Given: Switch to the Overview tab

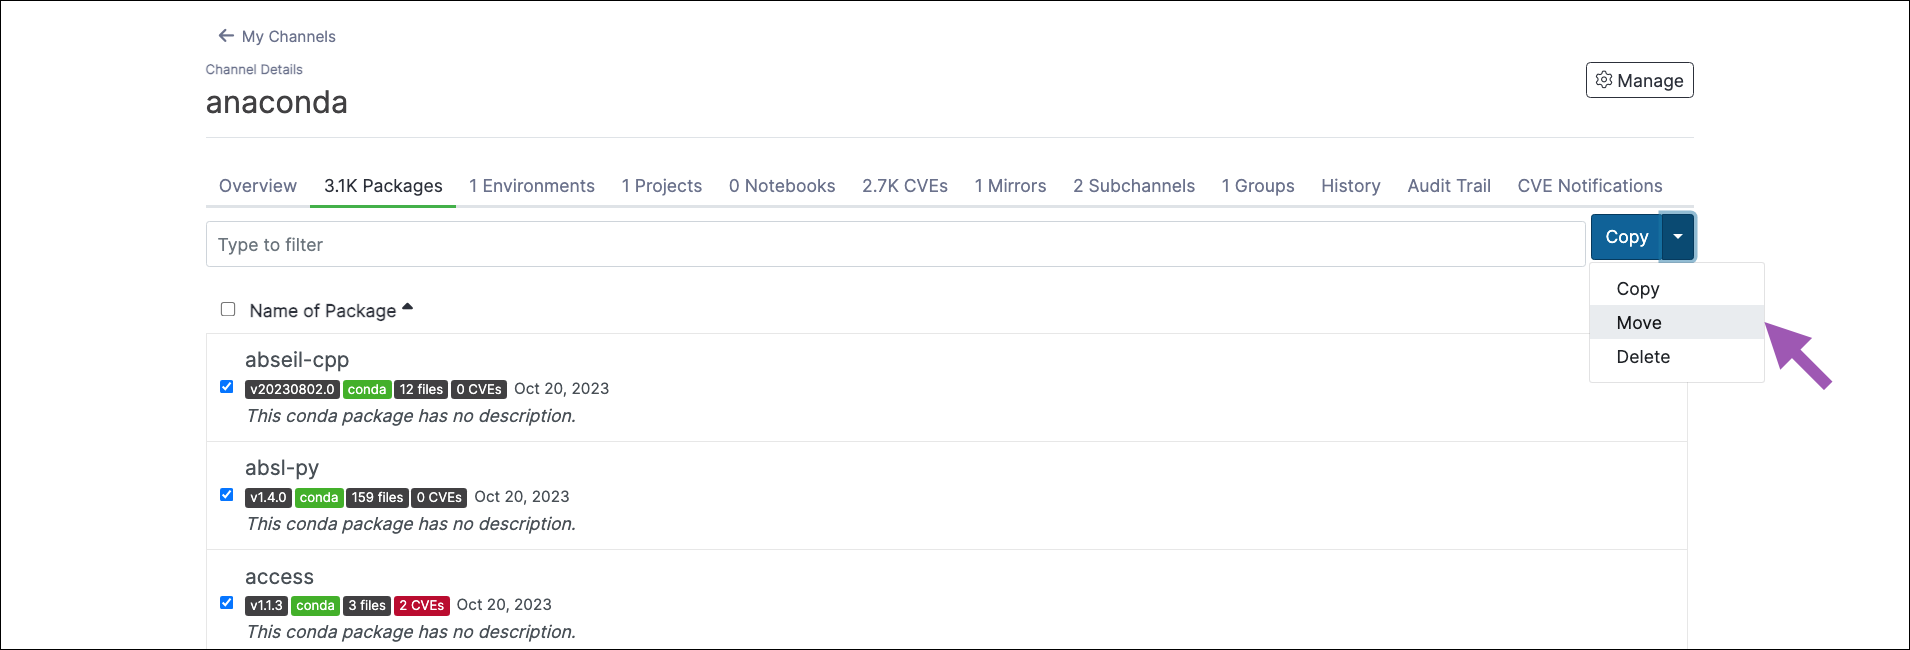Looking at the screenshot, I should [x=258, y=186].
